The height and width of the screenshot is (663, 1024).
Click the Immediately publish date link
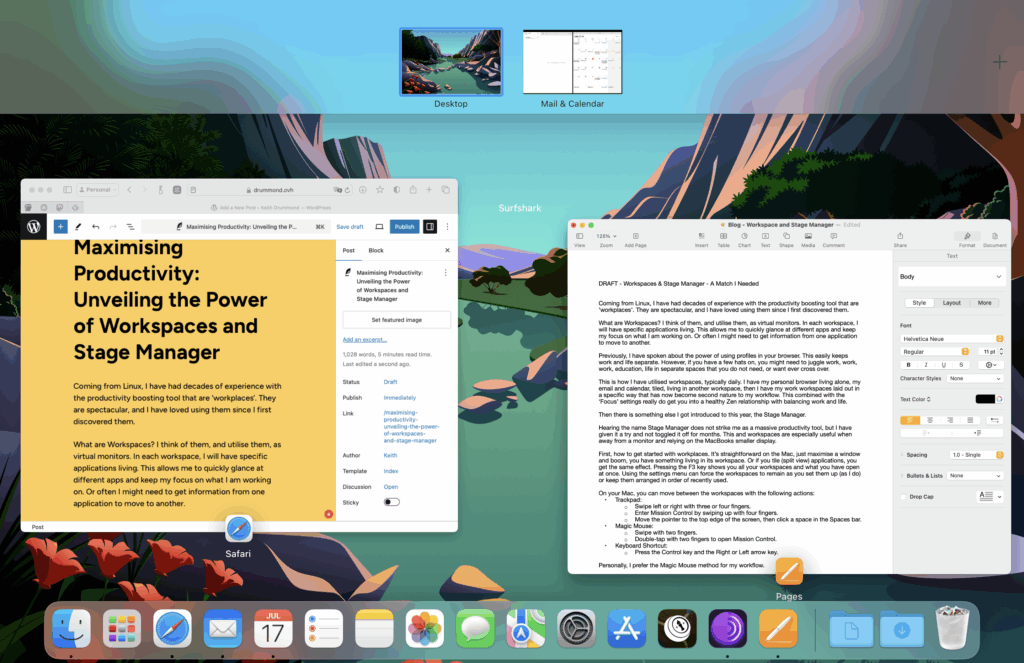[x=400, y=398]
